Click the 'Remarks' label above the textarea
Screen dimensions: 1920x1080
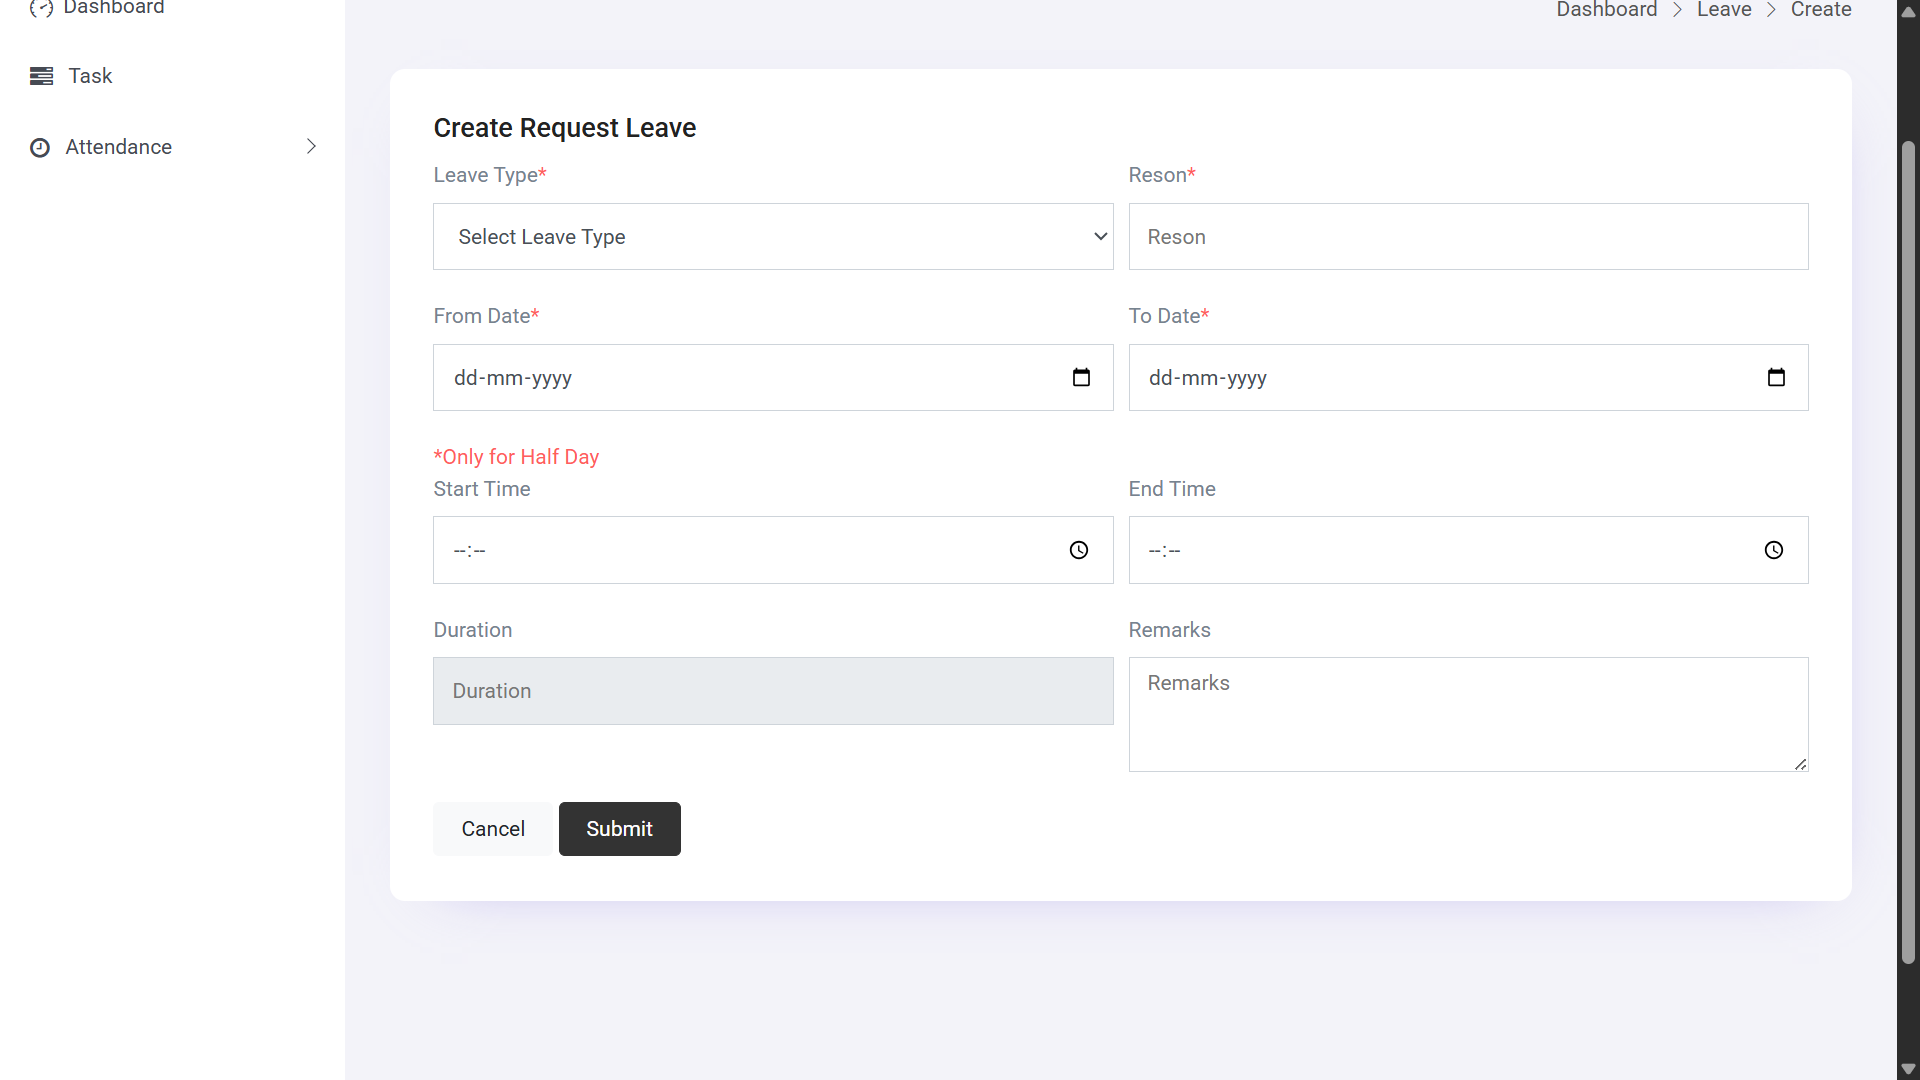1170,630
